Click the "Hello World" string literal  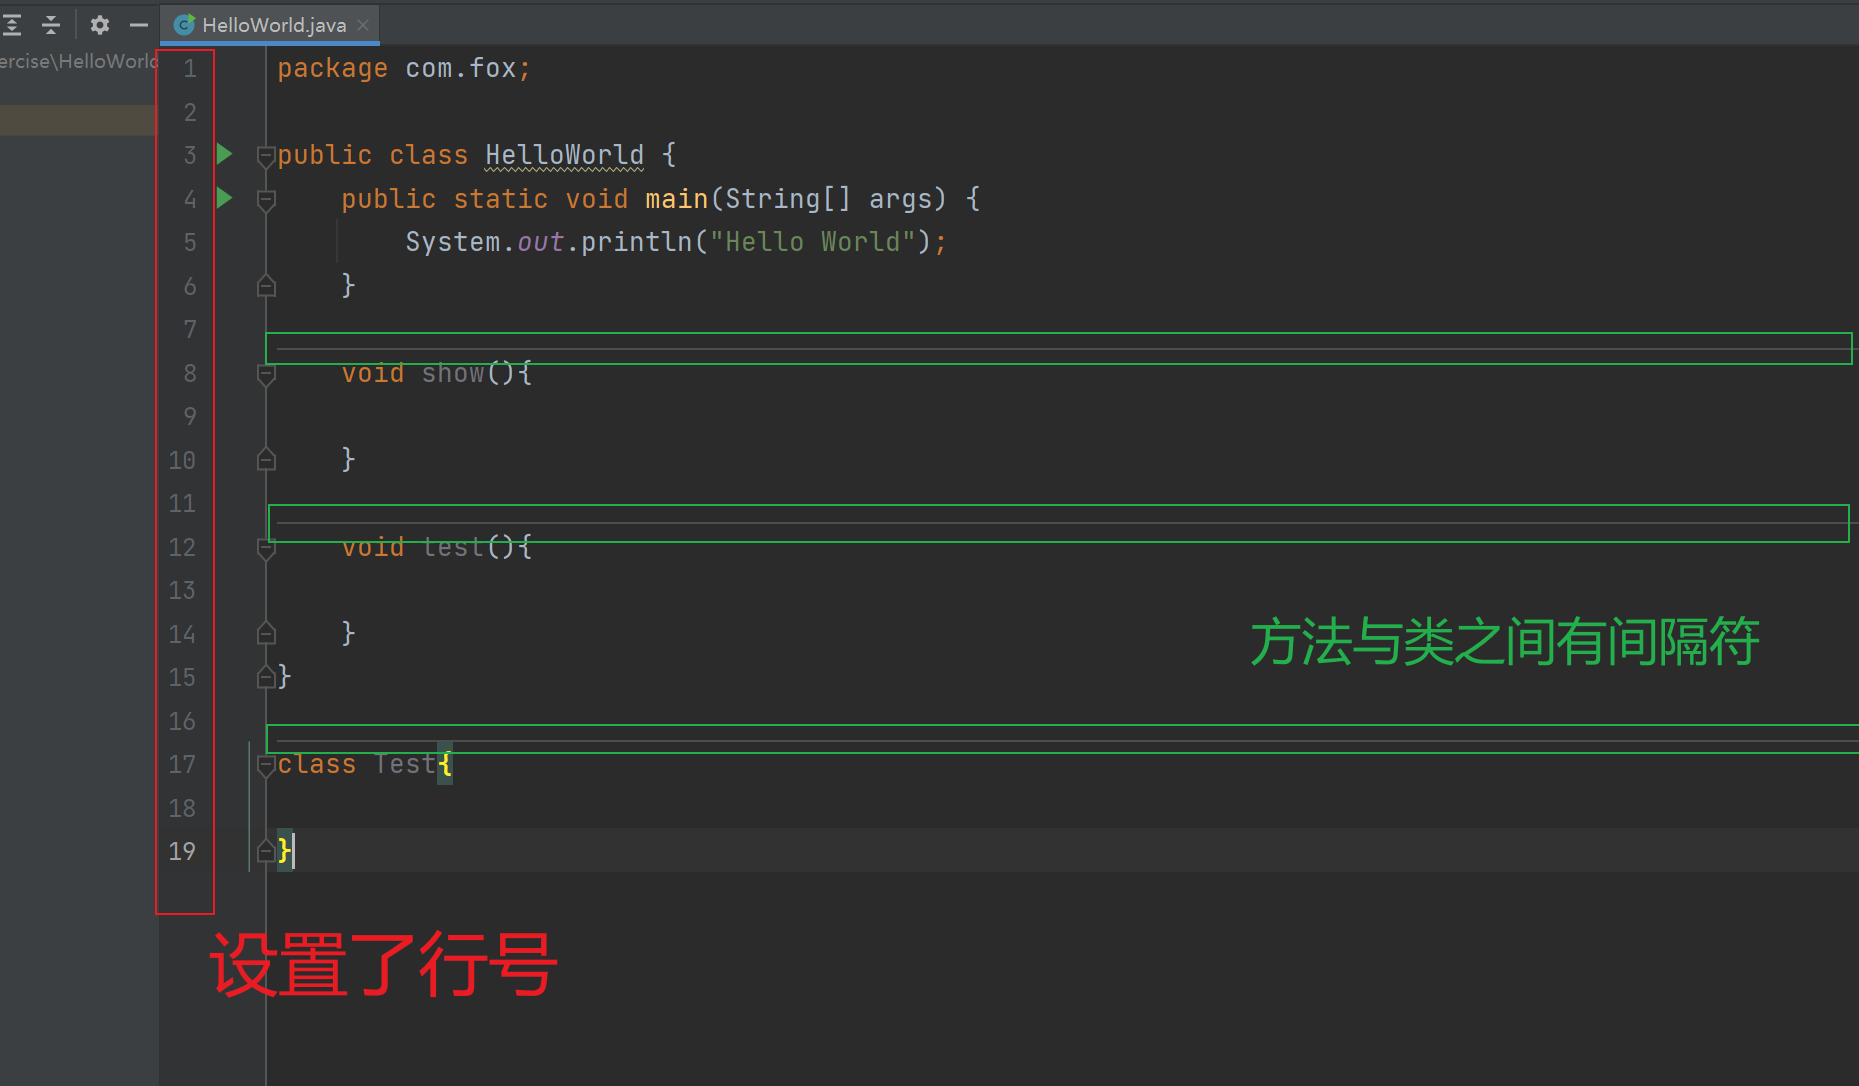coord(813,242)
